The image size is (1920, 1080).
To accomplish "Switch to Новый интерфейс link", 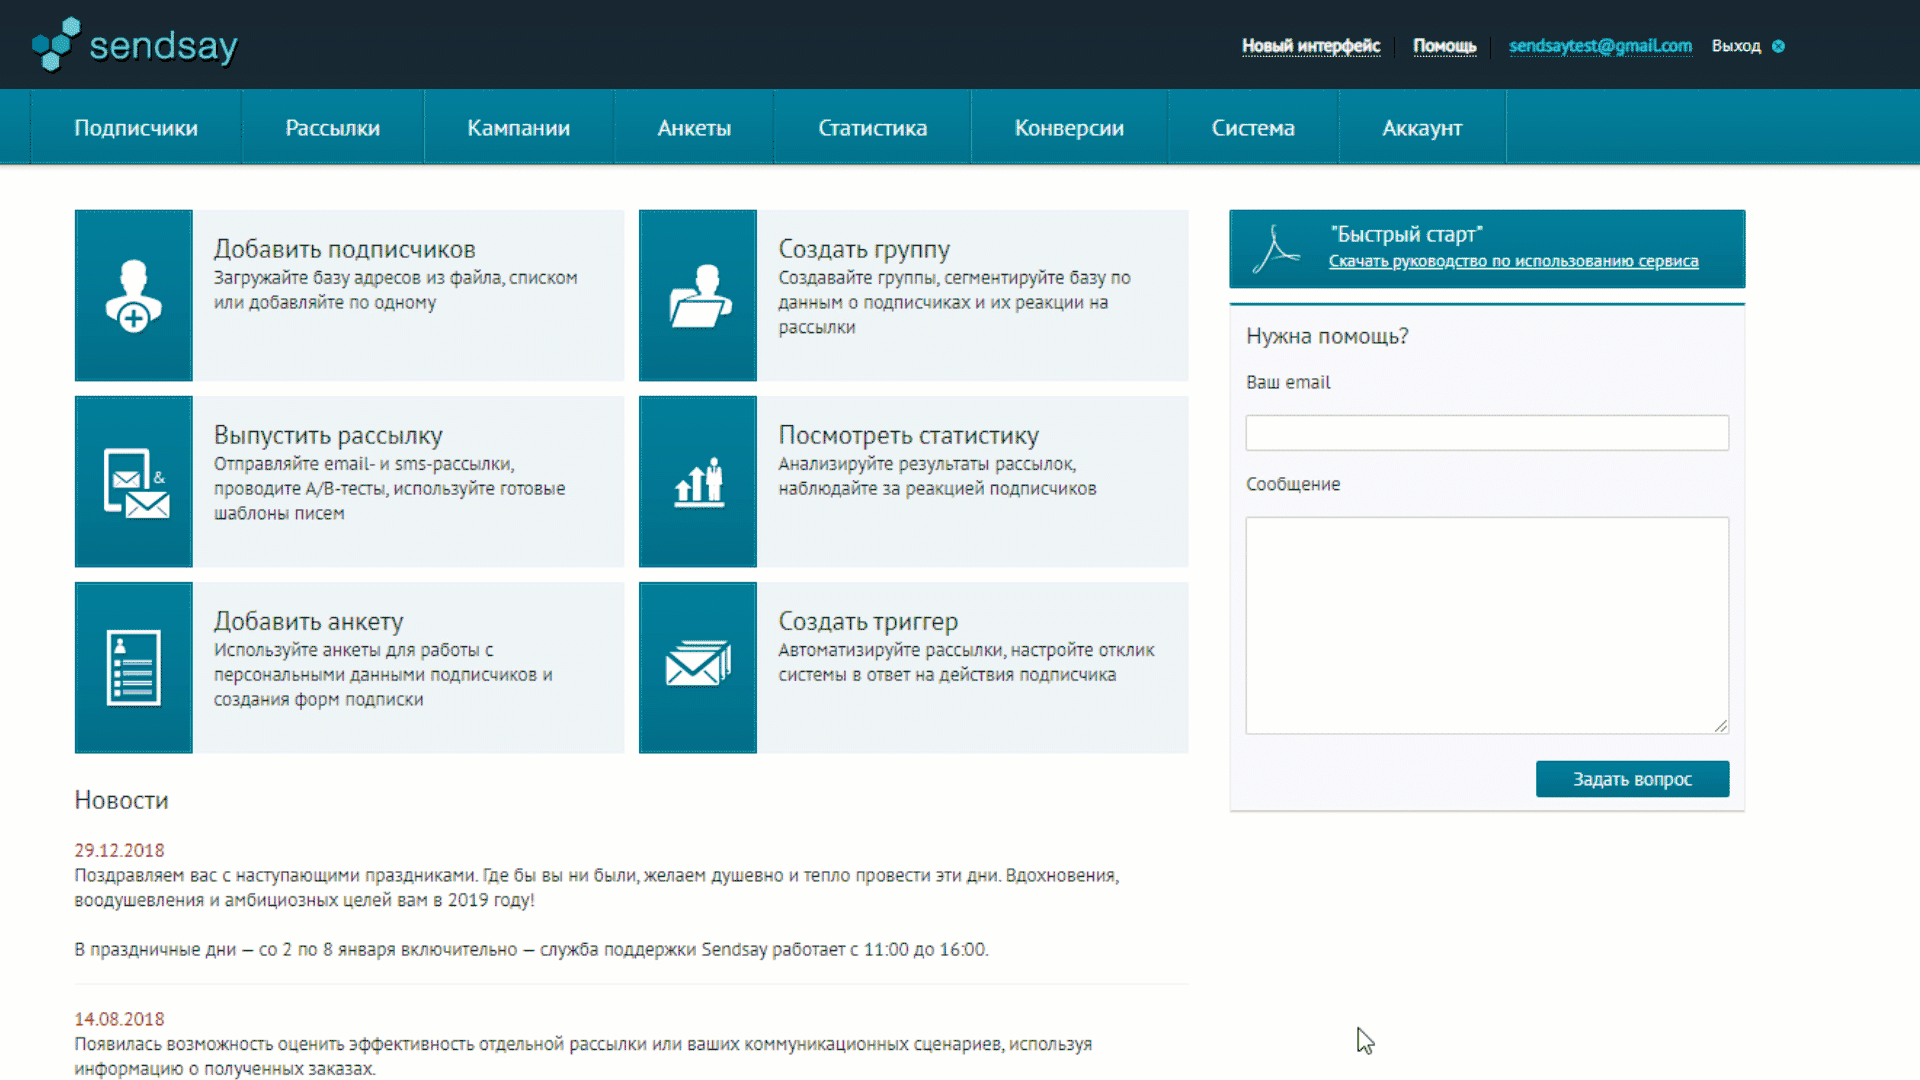I will pyautogui.click(x=1310, y=46).
